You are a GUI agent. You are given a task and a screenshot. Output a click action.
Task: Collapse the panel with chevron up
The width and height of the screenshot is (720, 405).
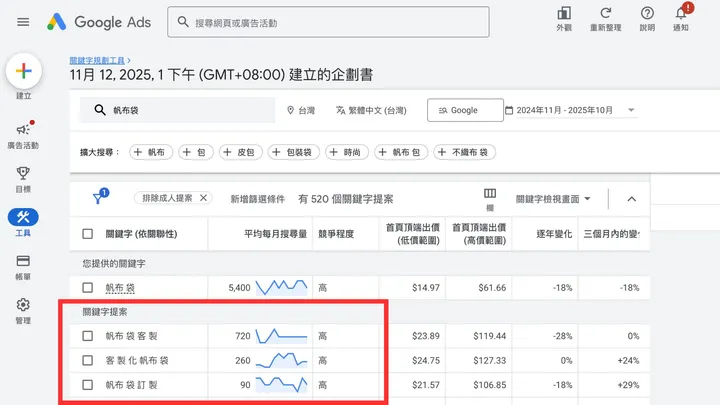point(631,199)
